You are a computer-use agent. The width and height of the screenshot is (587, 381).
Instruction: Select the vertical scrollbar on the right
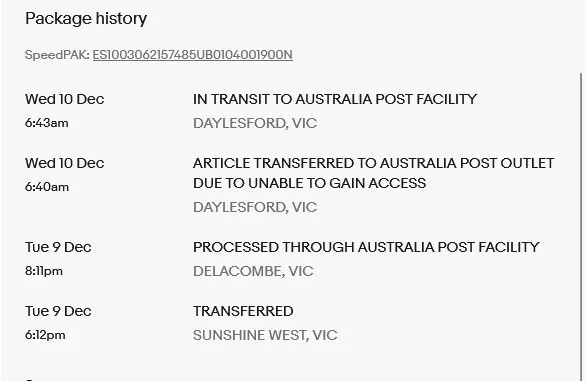pos(581,227)
